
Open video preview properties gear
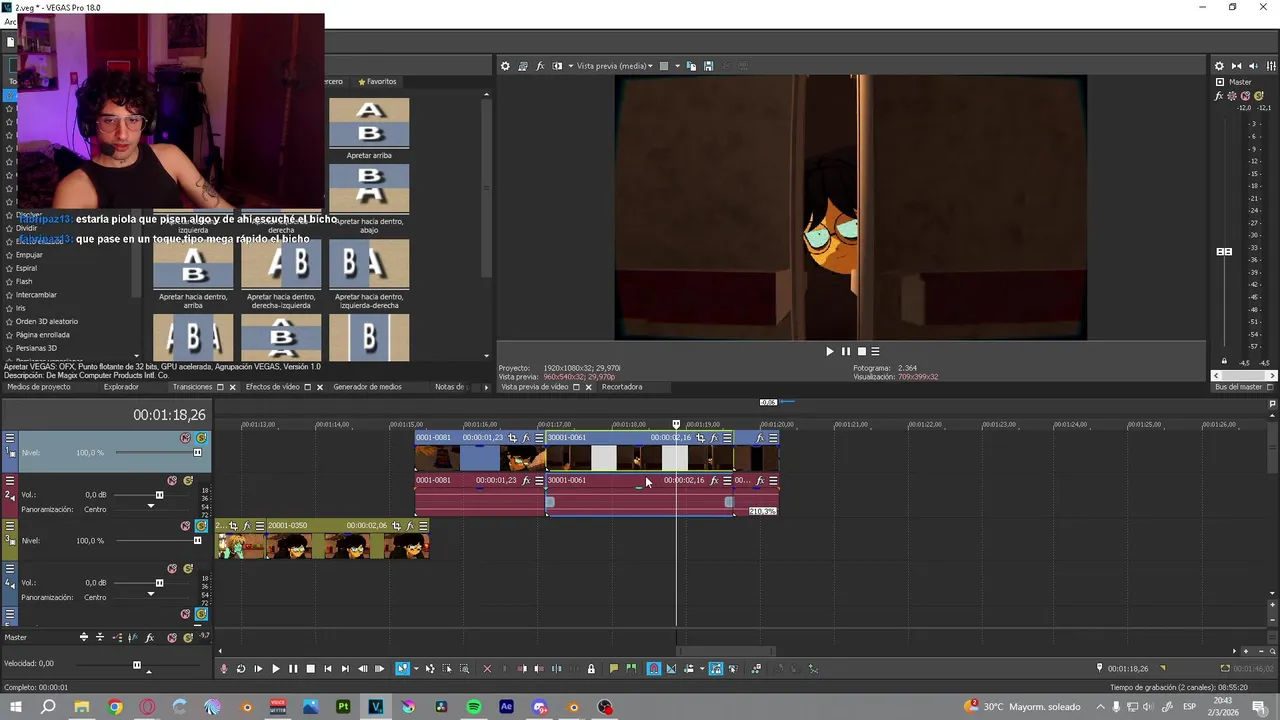(x=505, y=66)
